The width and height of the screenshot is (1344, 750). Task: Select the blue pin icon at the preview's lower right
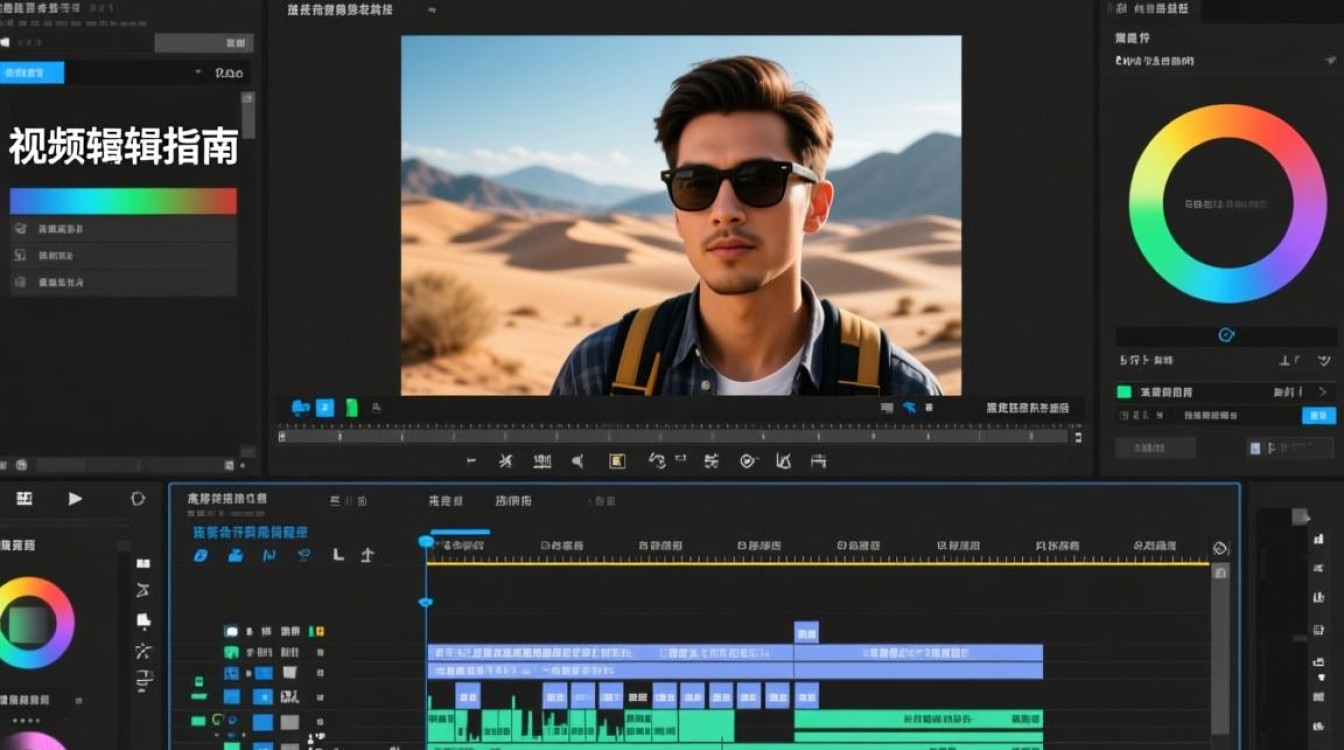909,407
